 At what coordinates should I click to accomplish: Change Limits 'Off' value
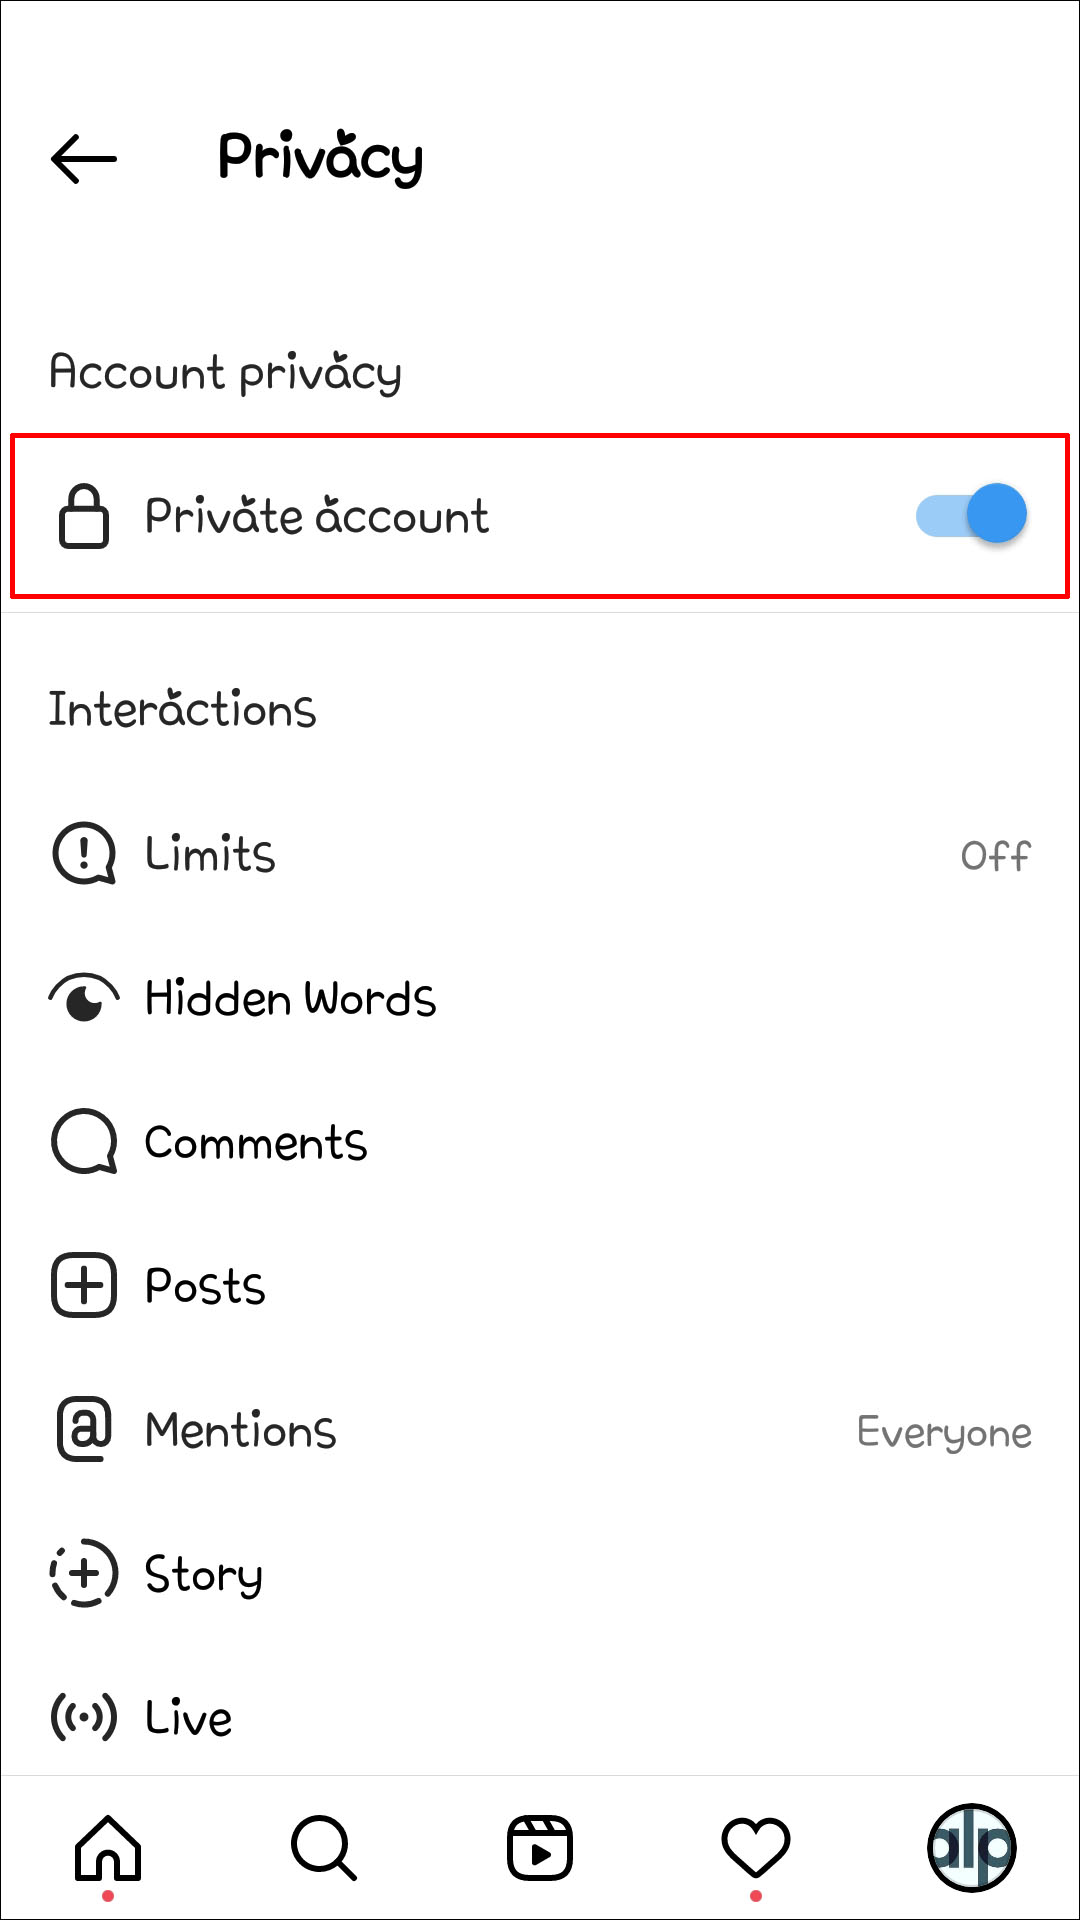995,856
